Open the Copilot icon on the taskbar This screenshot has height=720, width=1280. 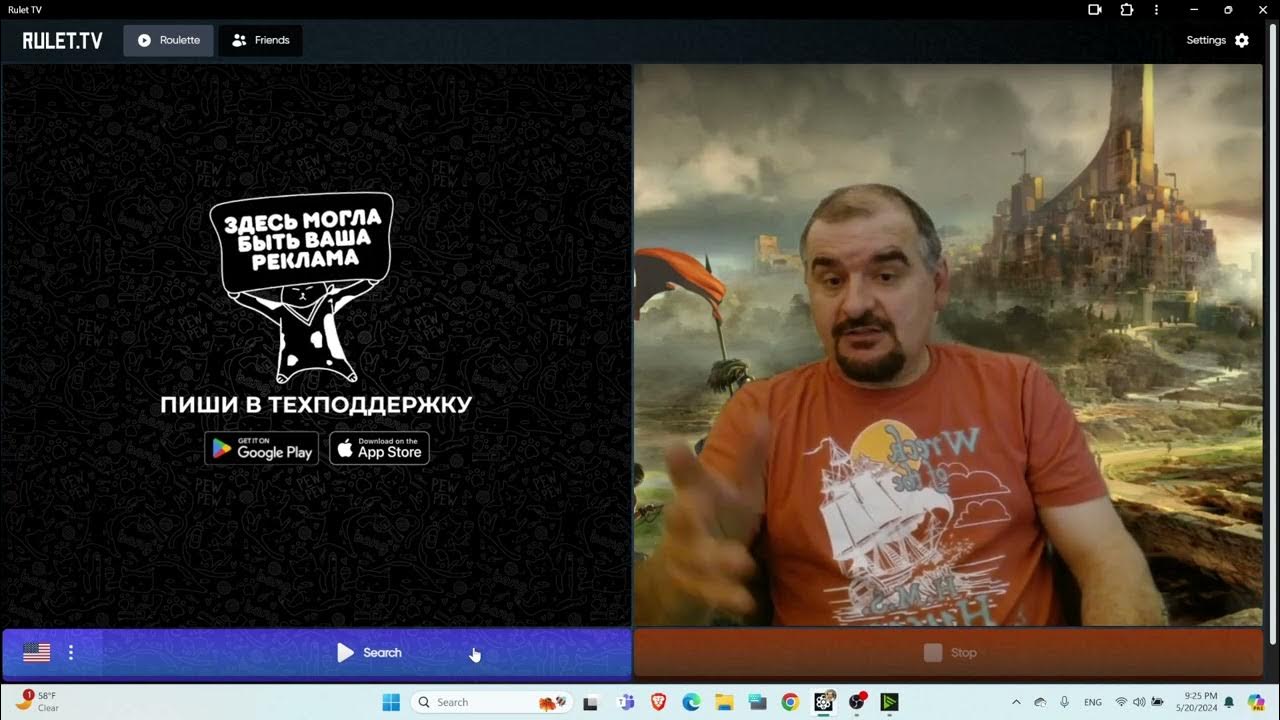[1256, 702]
